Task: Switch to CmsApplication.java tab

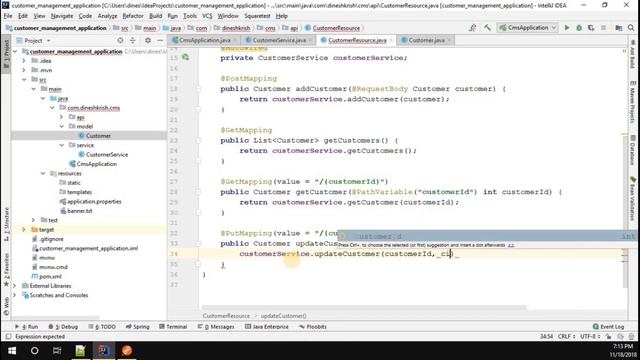Action: point(204,40)
